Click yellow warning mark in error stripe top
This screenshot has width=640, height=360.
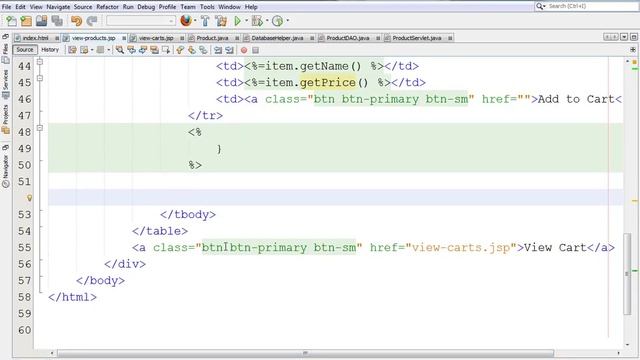(635, 62)
